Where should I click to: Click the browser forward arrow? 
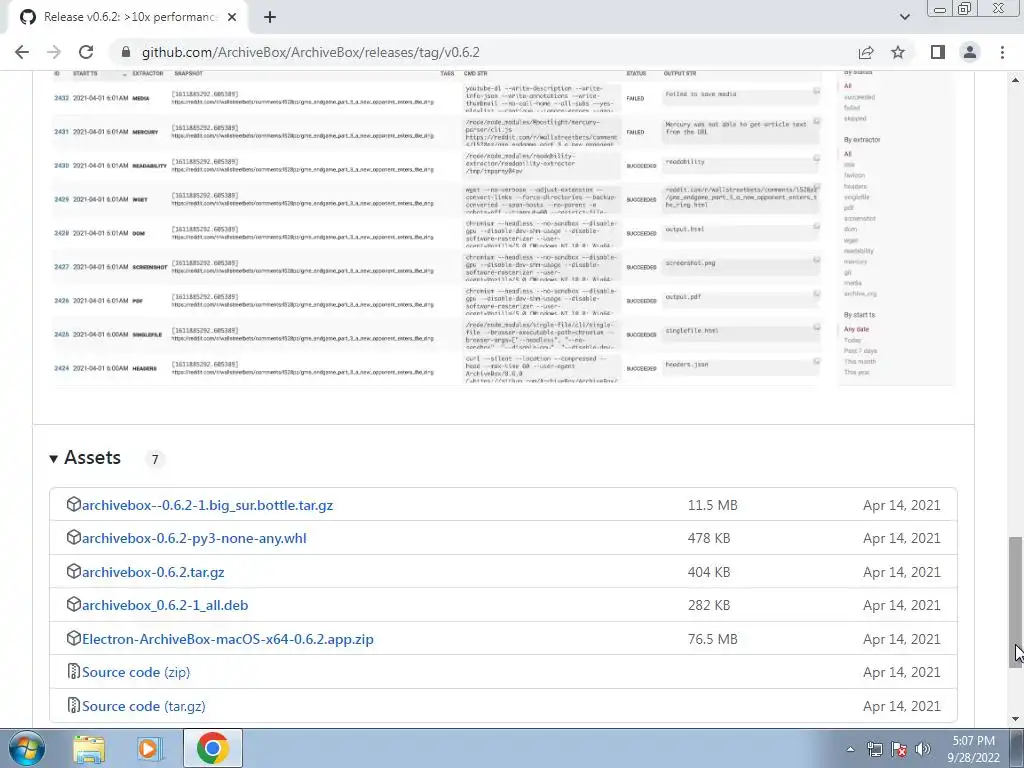(x=54, y=52)
